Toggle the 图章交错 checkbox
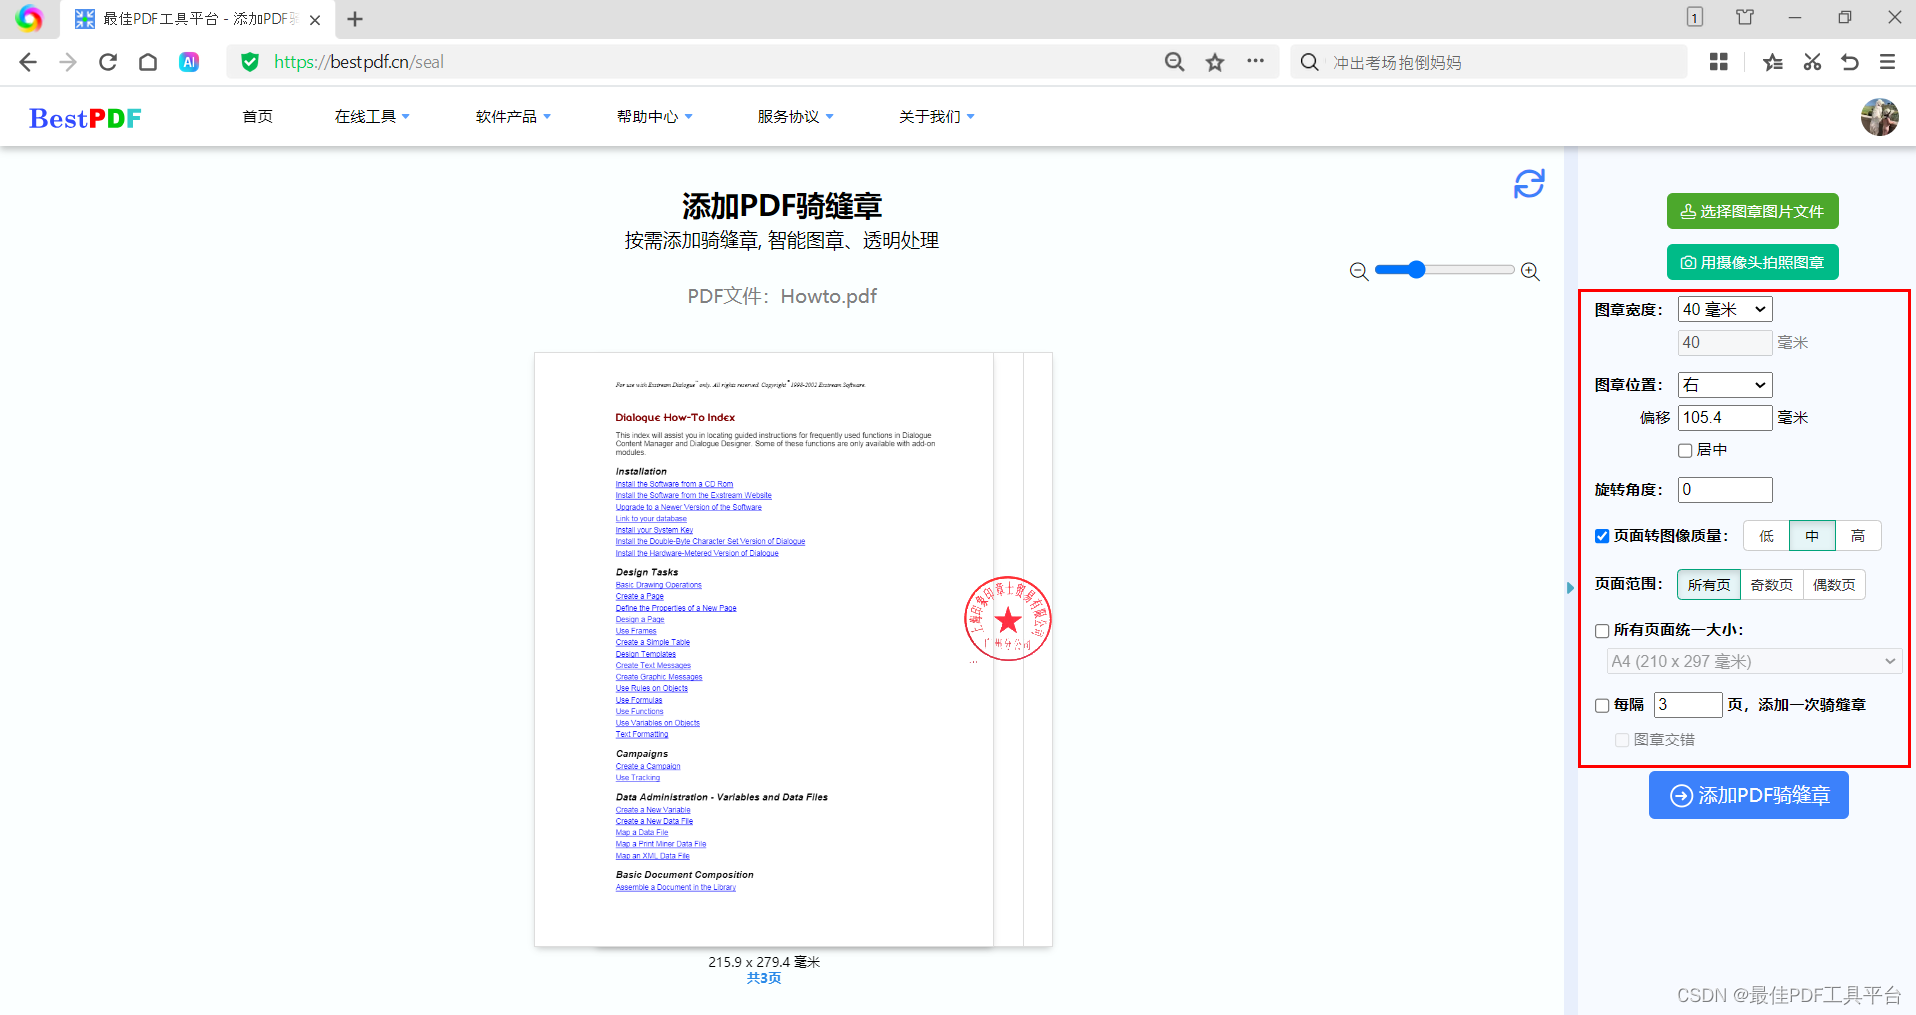Viewport: 1916px width, 1015px height. tap(1622, 740)
